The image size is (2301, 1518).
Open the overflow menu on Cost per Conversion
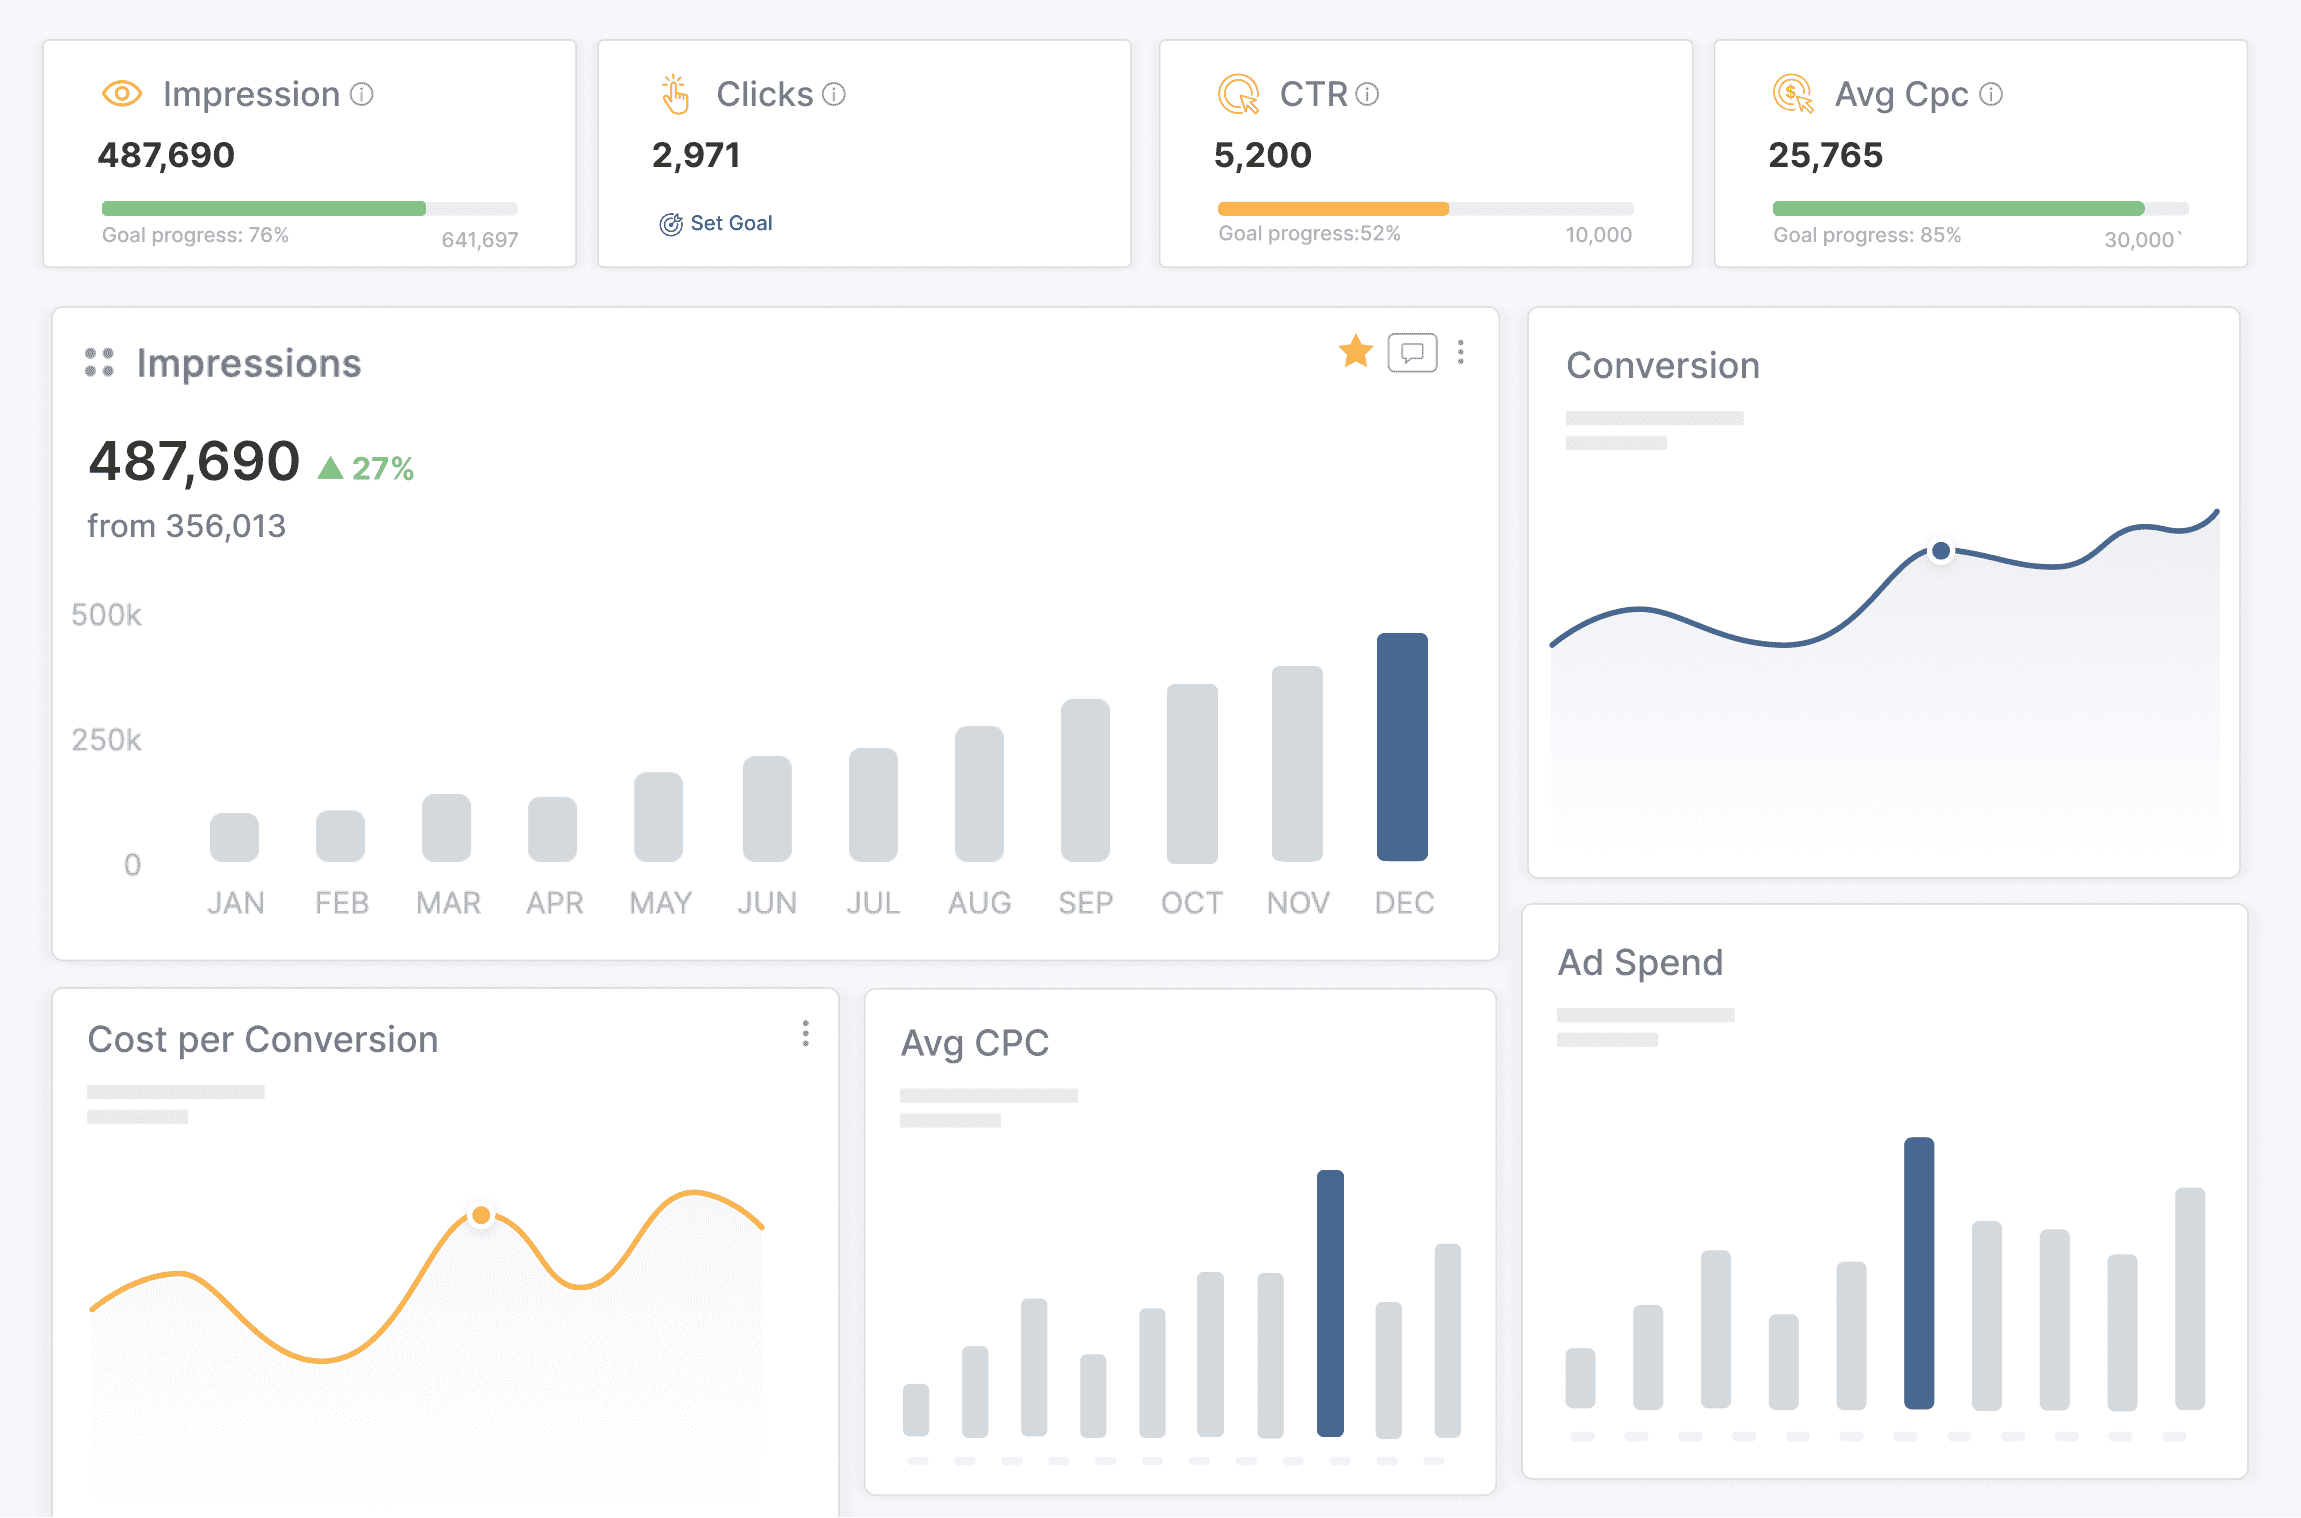tap(806, 1034)
